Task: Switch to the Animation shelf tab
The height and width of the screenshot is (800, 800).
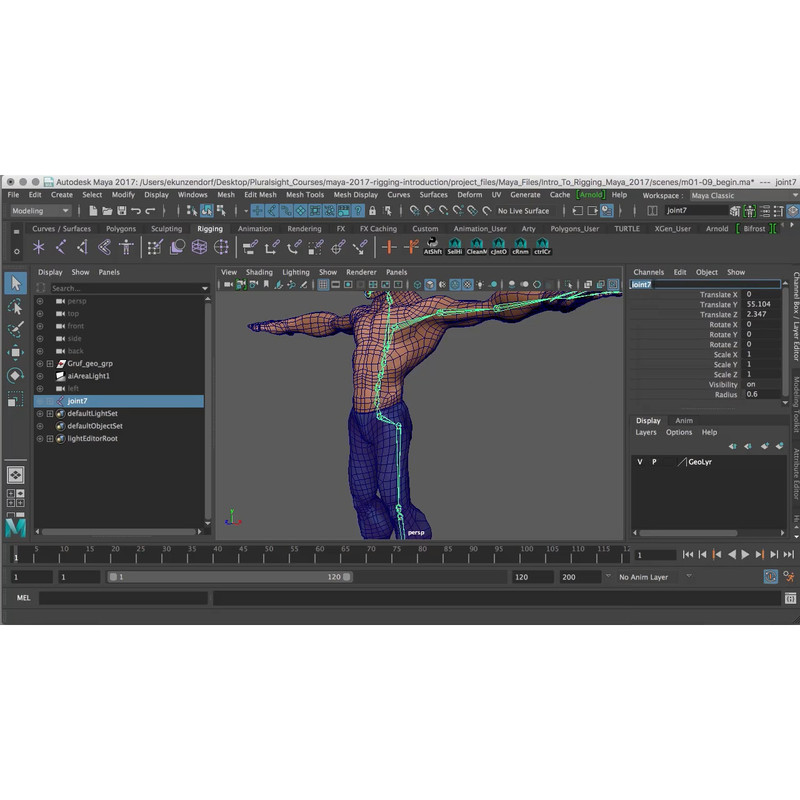Action: (x=255, y=229)
